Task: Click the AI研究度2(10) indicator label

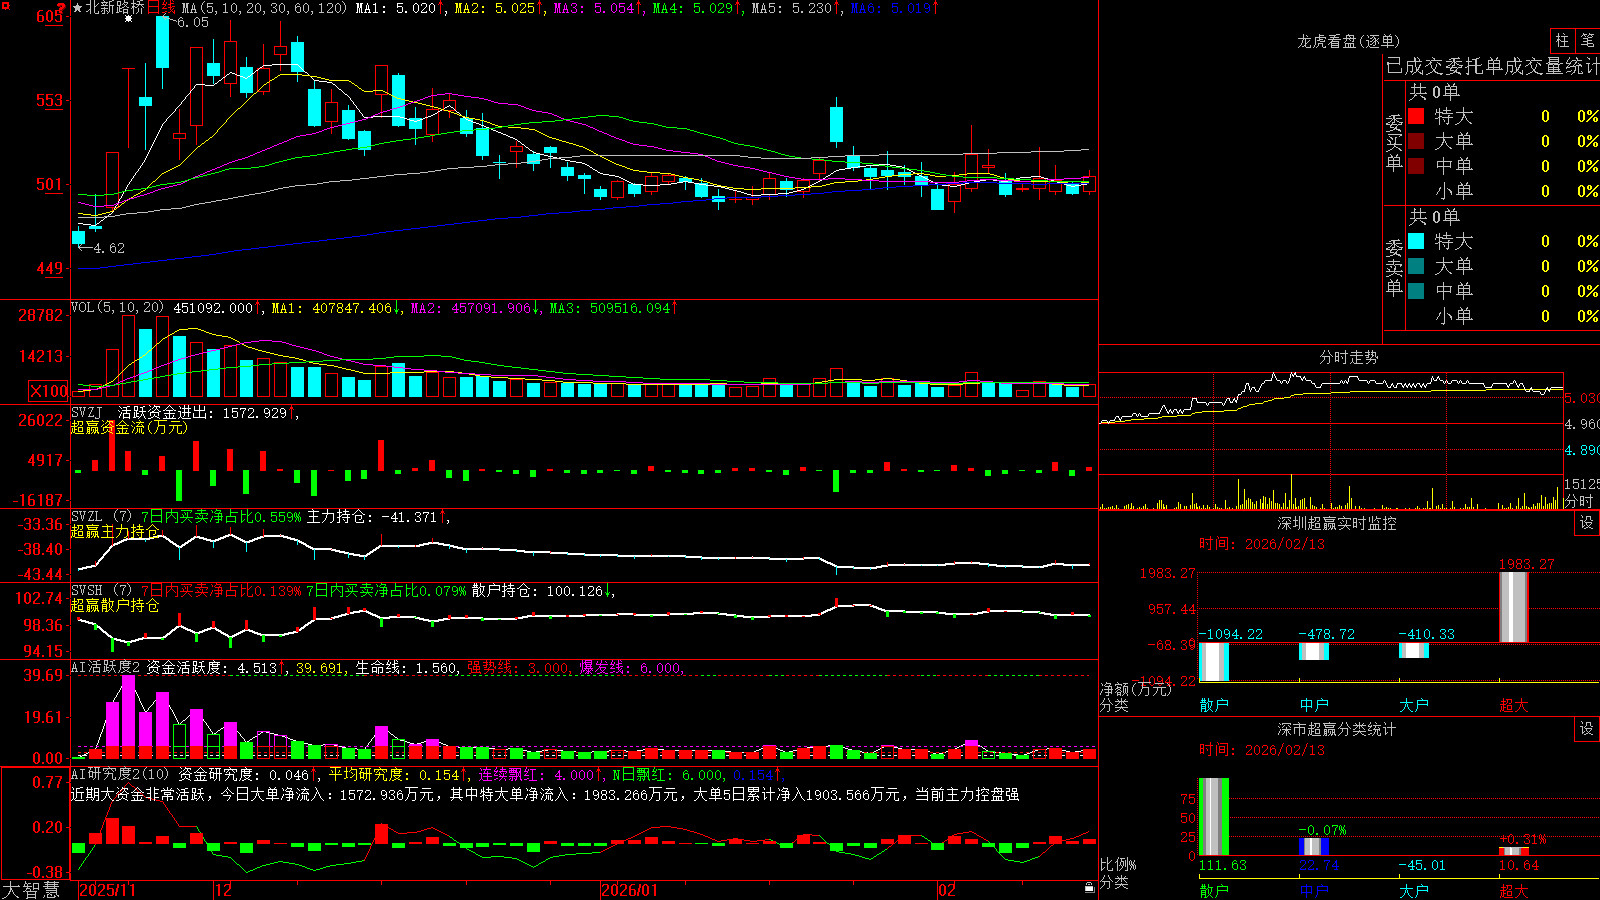Action: click(x=121, y=775)
